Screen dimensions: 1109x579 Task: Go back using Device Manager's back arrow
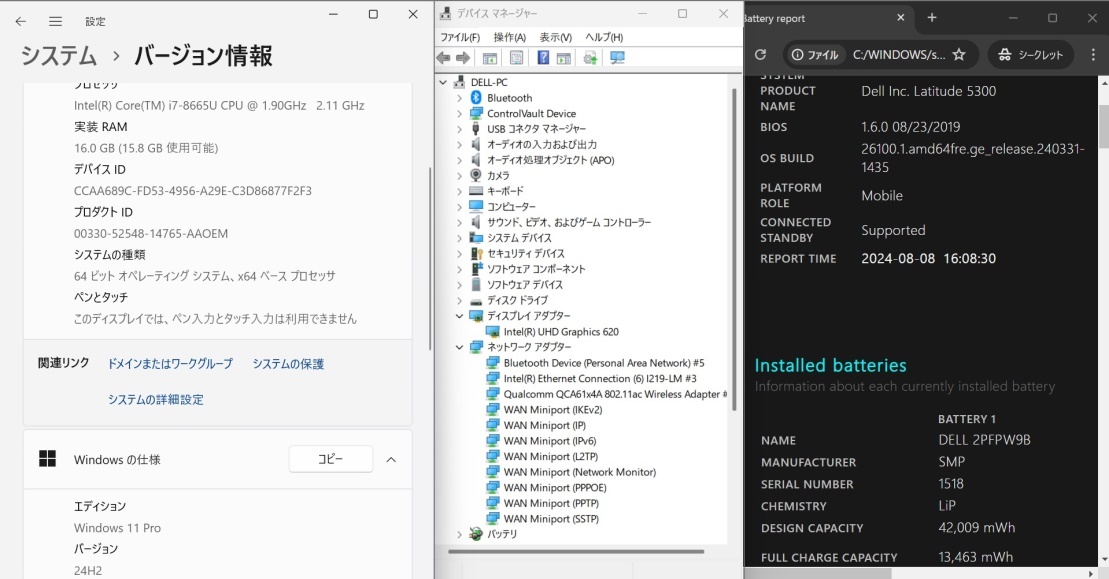click(443, 58)
